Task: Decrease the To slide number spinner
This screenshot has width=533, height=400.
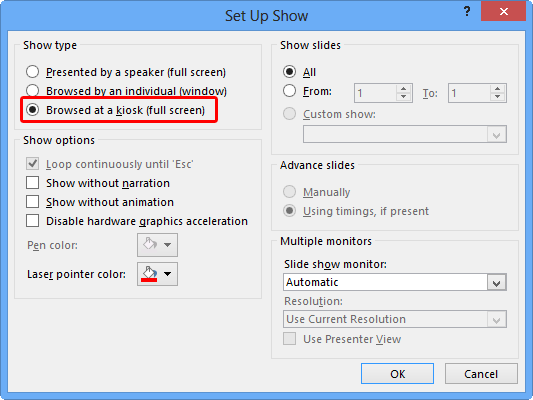Action: [x=498, y=97]
